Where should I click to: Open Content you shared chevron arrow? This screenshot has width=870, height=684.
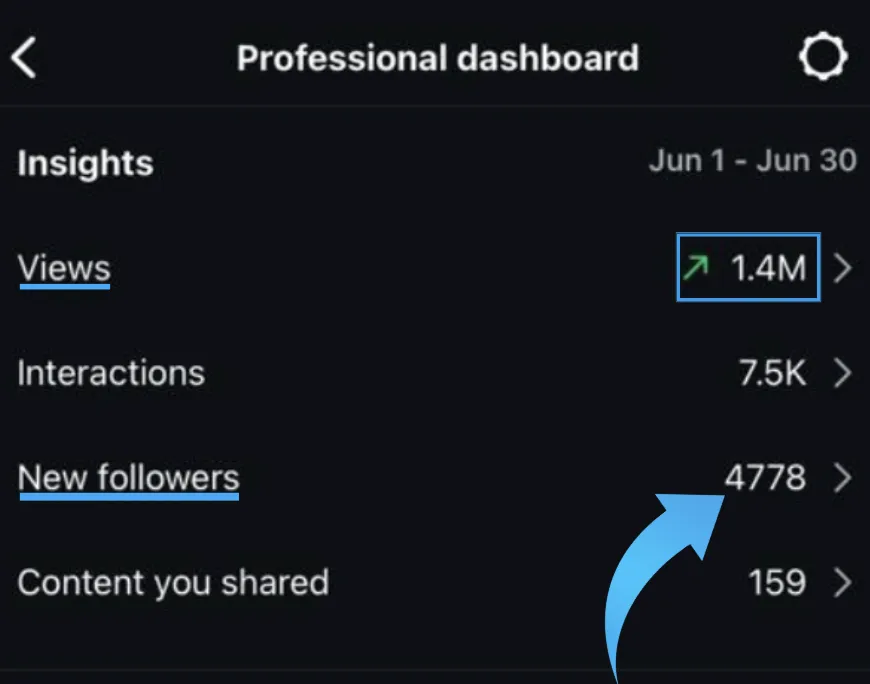(842, 582)
